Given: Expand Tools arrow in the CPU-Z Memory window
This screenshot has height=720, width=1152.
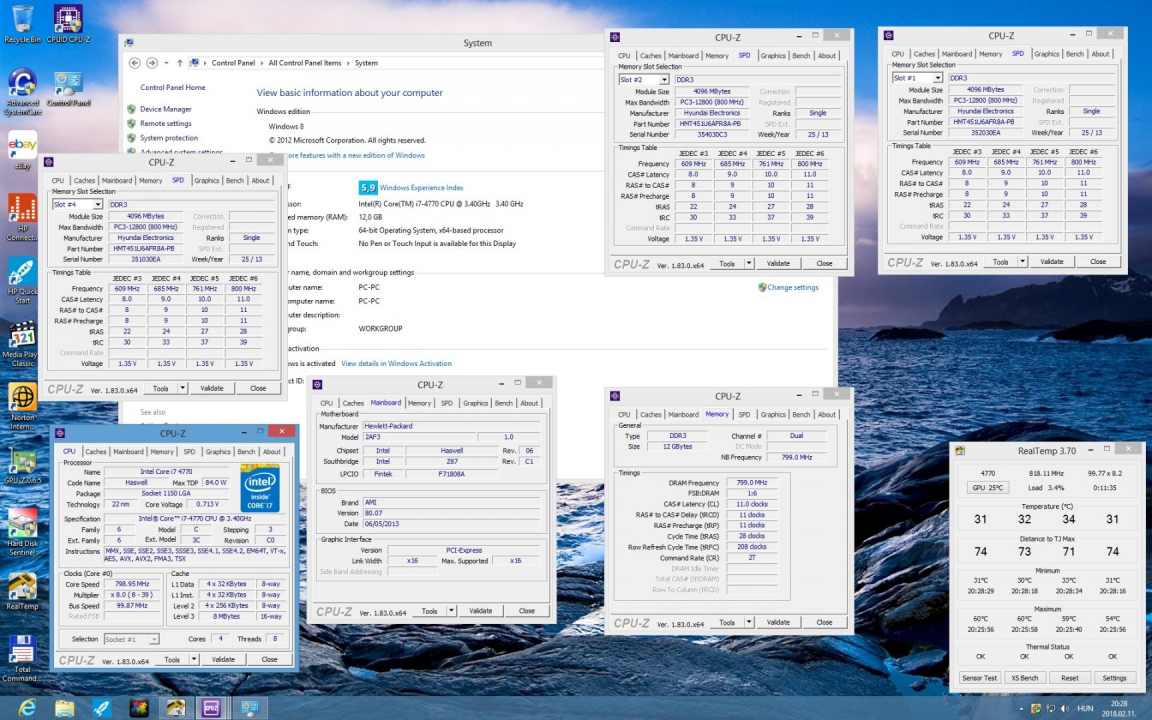Looking at the screenshot, I should [749, 622].
